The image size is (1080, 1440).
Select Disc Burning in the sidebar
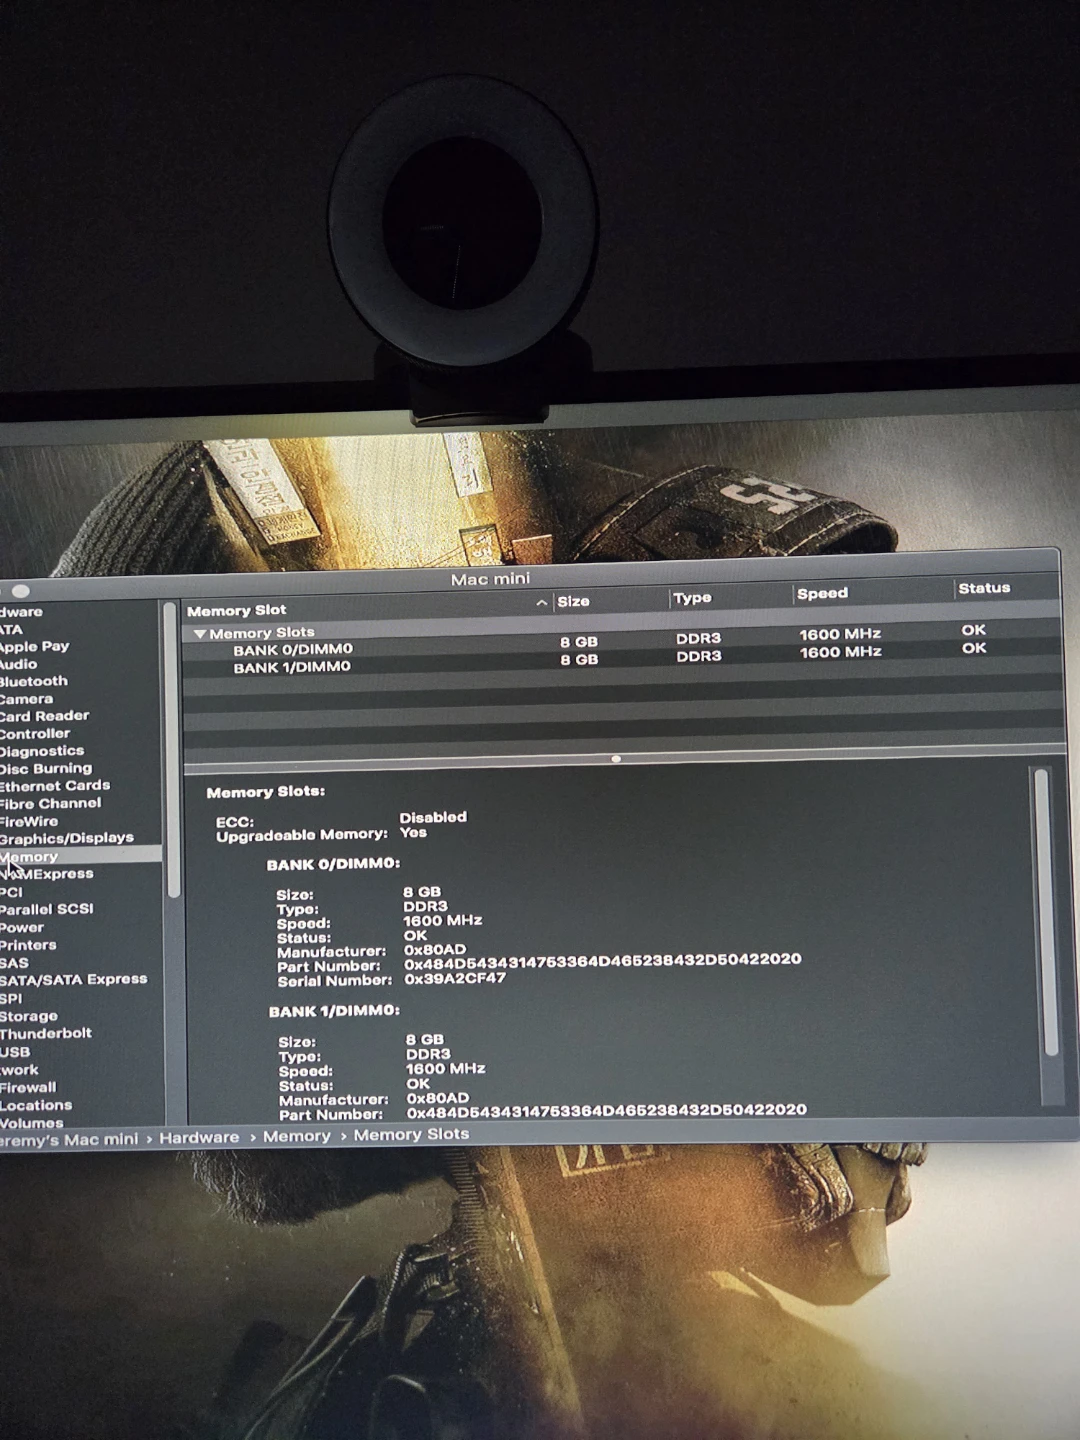coord(46,768)
